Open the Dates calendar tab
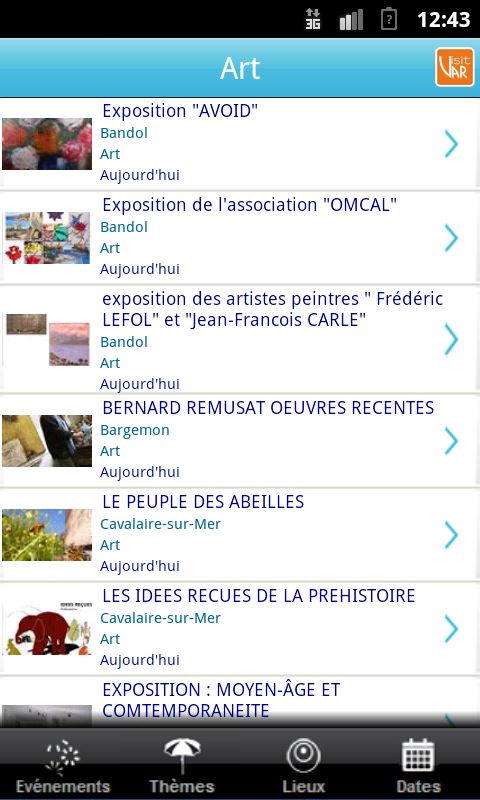 pyautogui.click(x=418, y=764)
